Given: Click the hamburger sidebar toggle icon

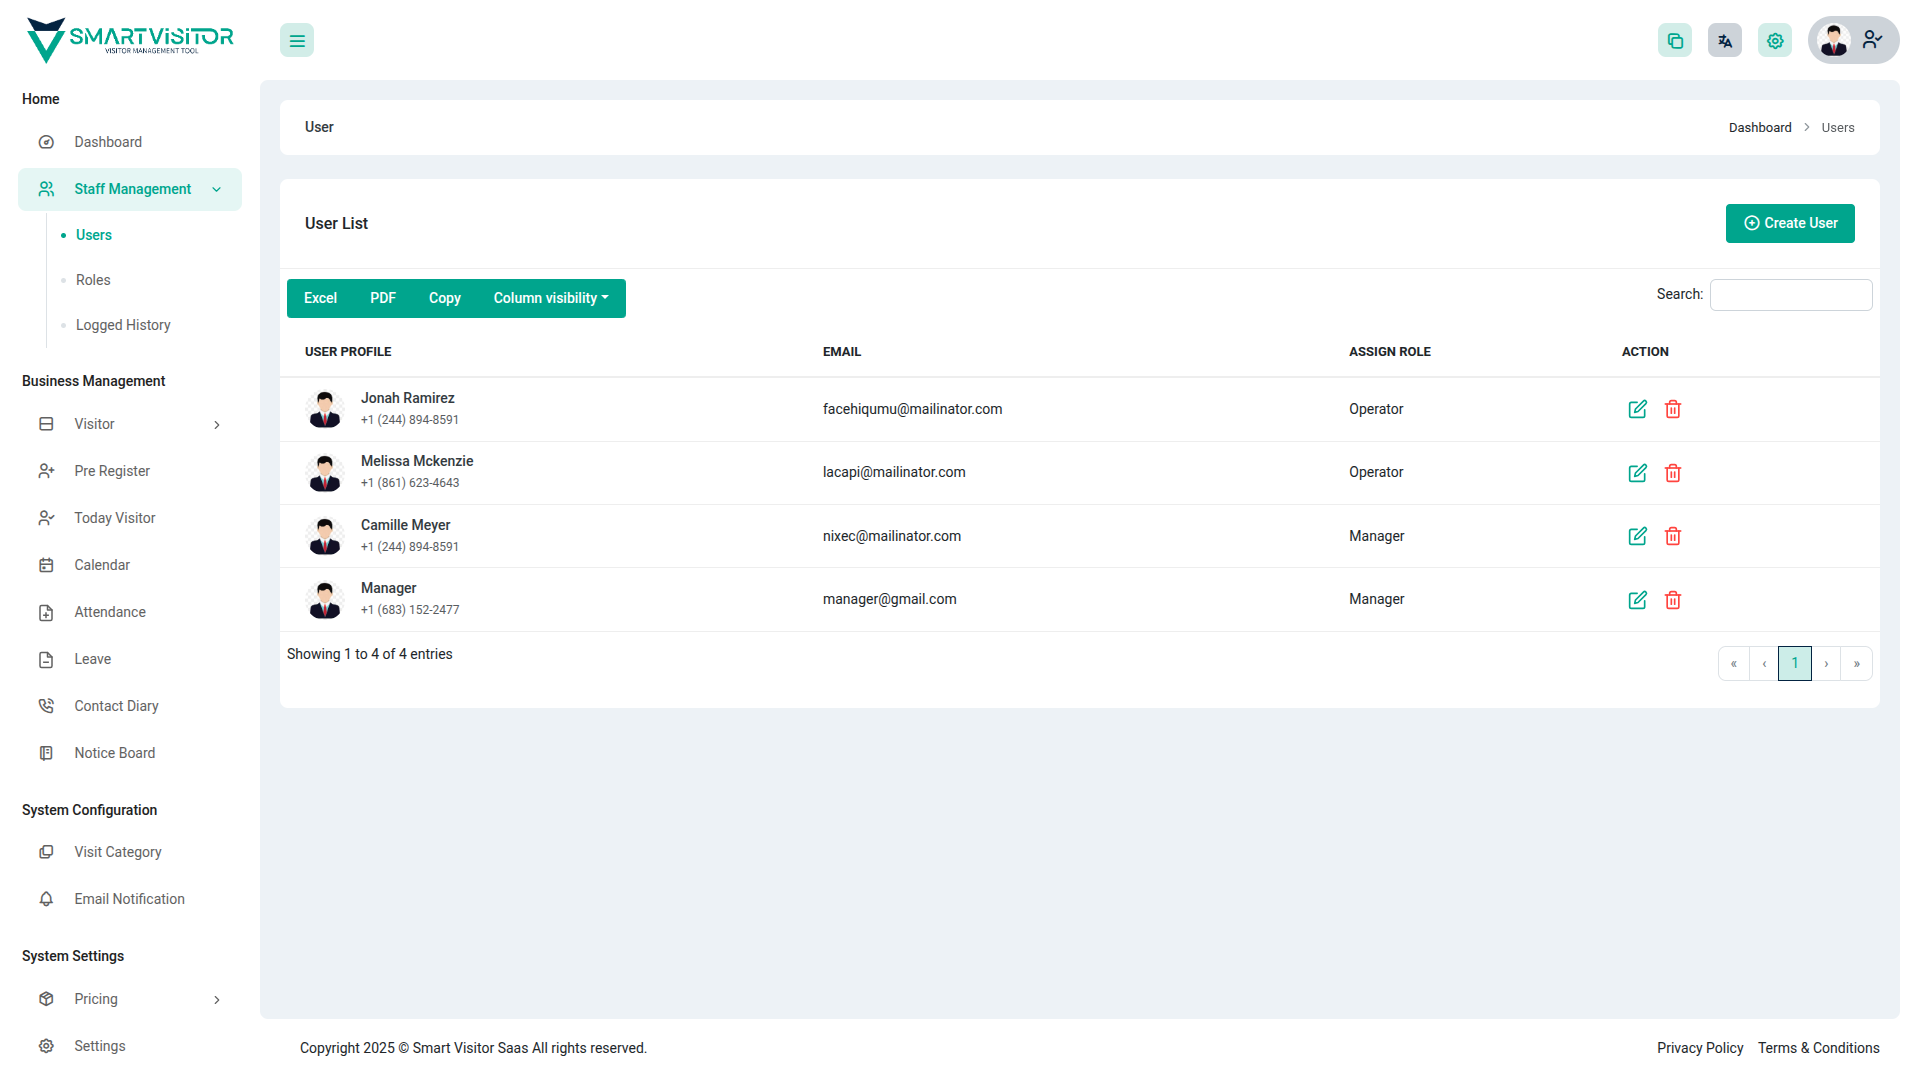Looking at the screenshot, I should [297, 41].
